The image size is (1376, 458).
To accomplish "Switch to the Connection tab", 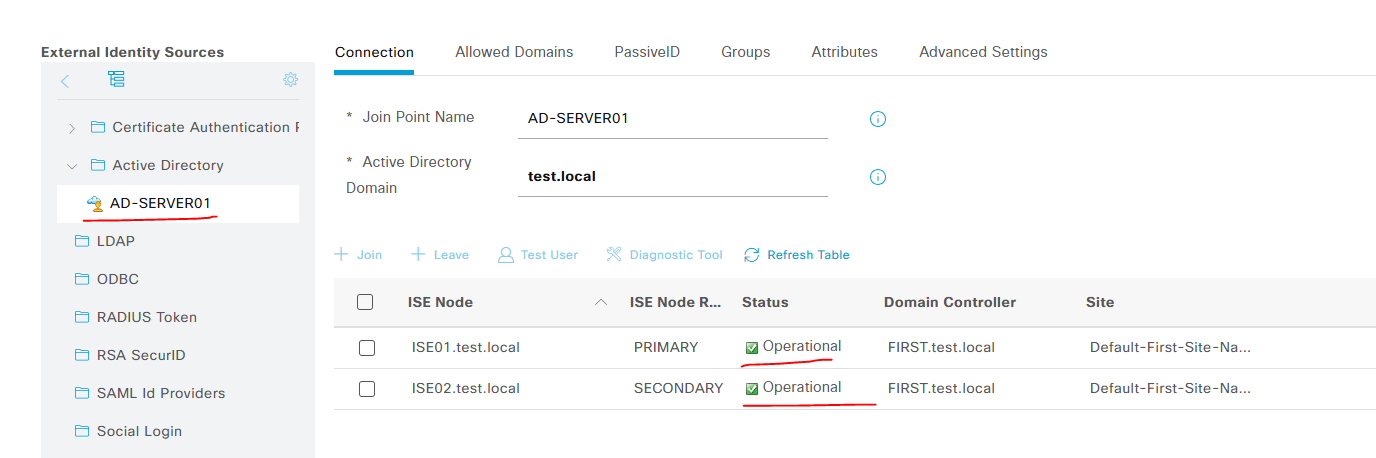I will (374, 52).
